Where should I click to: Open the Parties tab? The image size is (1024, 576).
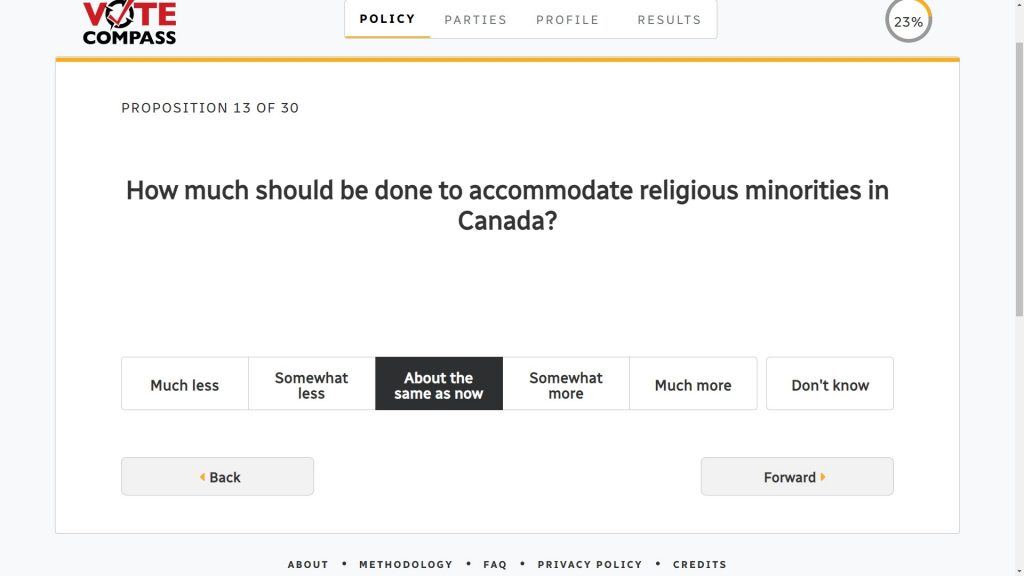pos(476,19)
